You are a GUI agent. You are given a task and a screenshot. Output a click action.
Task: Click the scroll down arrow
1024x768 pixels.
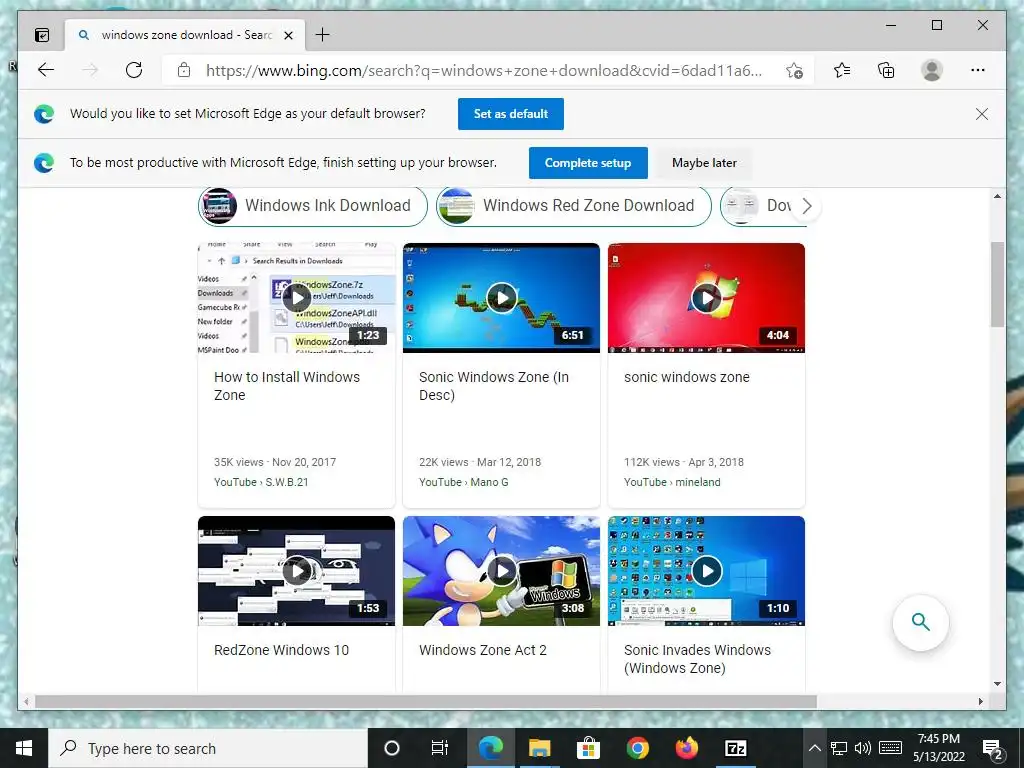click(x=997, y=684)
